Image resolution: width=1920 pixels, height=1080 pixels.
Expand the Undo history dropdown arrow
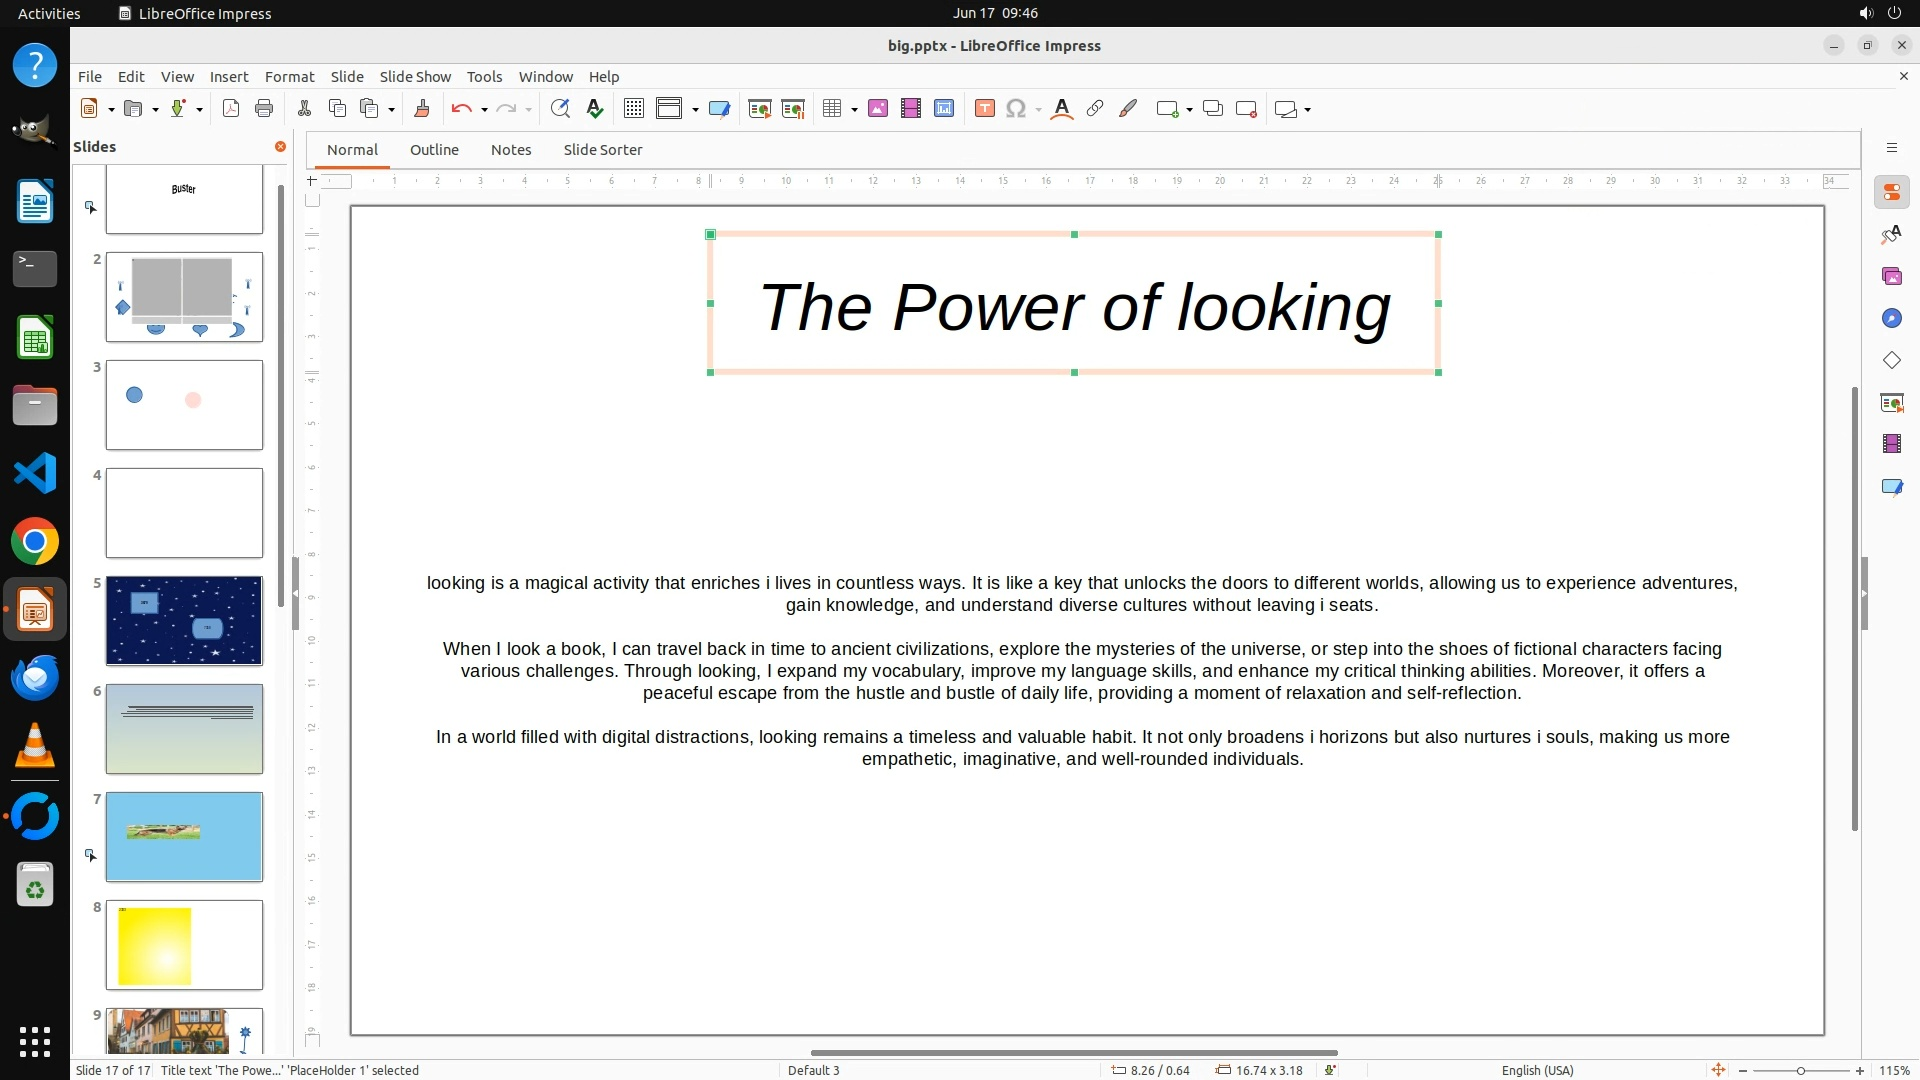[484, 110]
